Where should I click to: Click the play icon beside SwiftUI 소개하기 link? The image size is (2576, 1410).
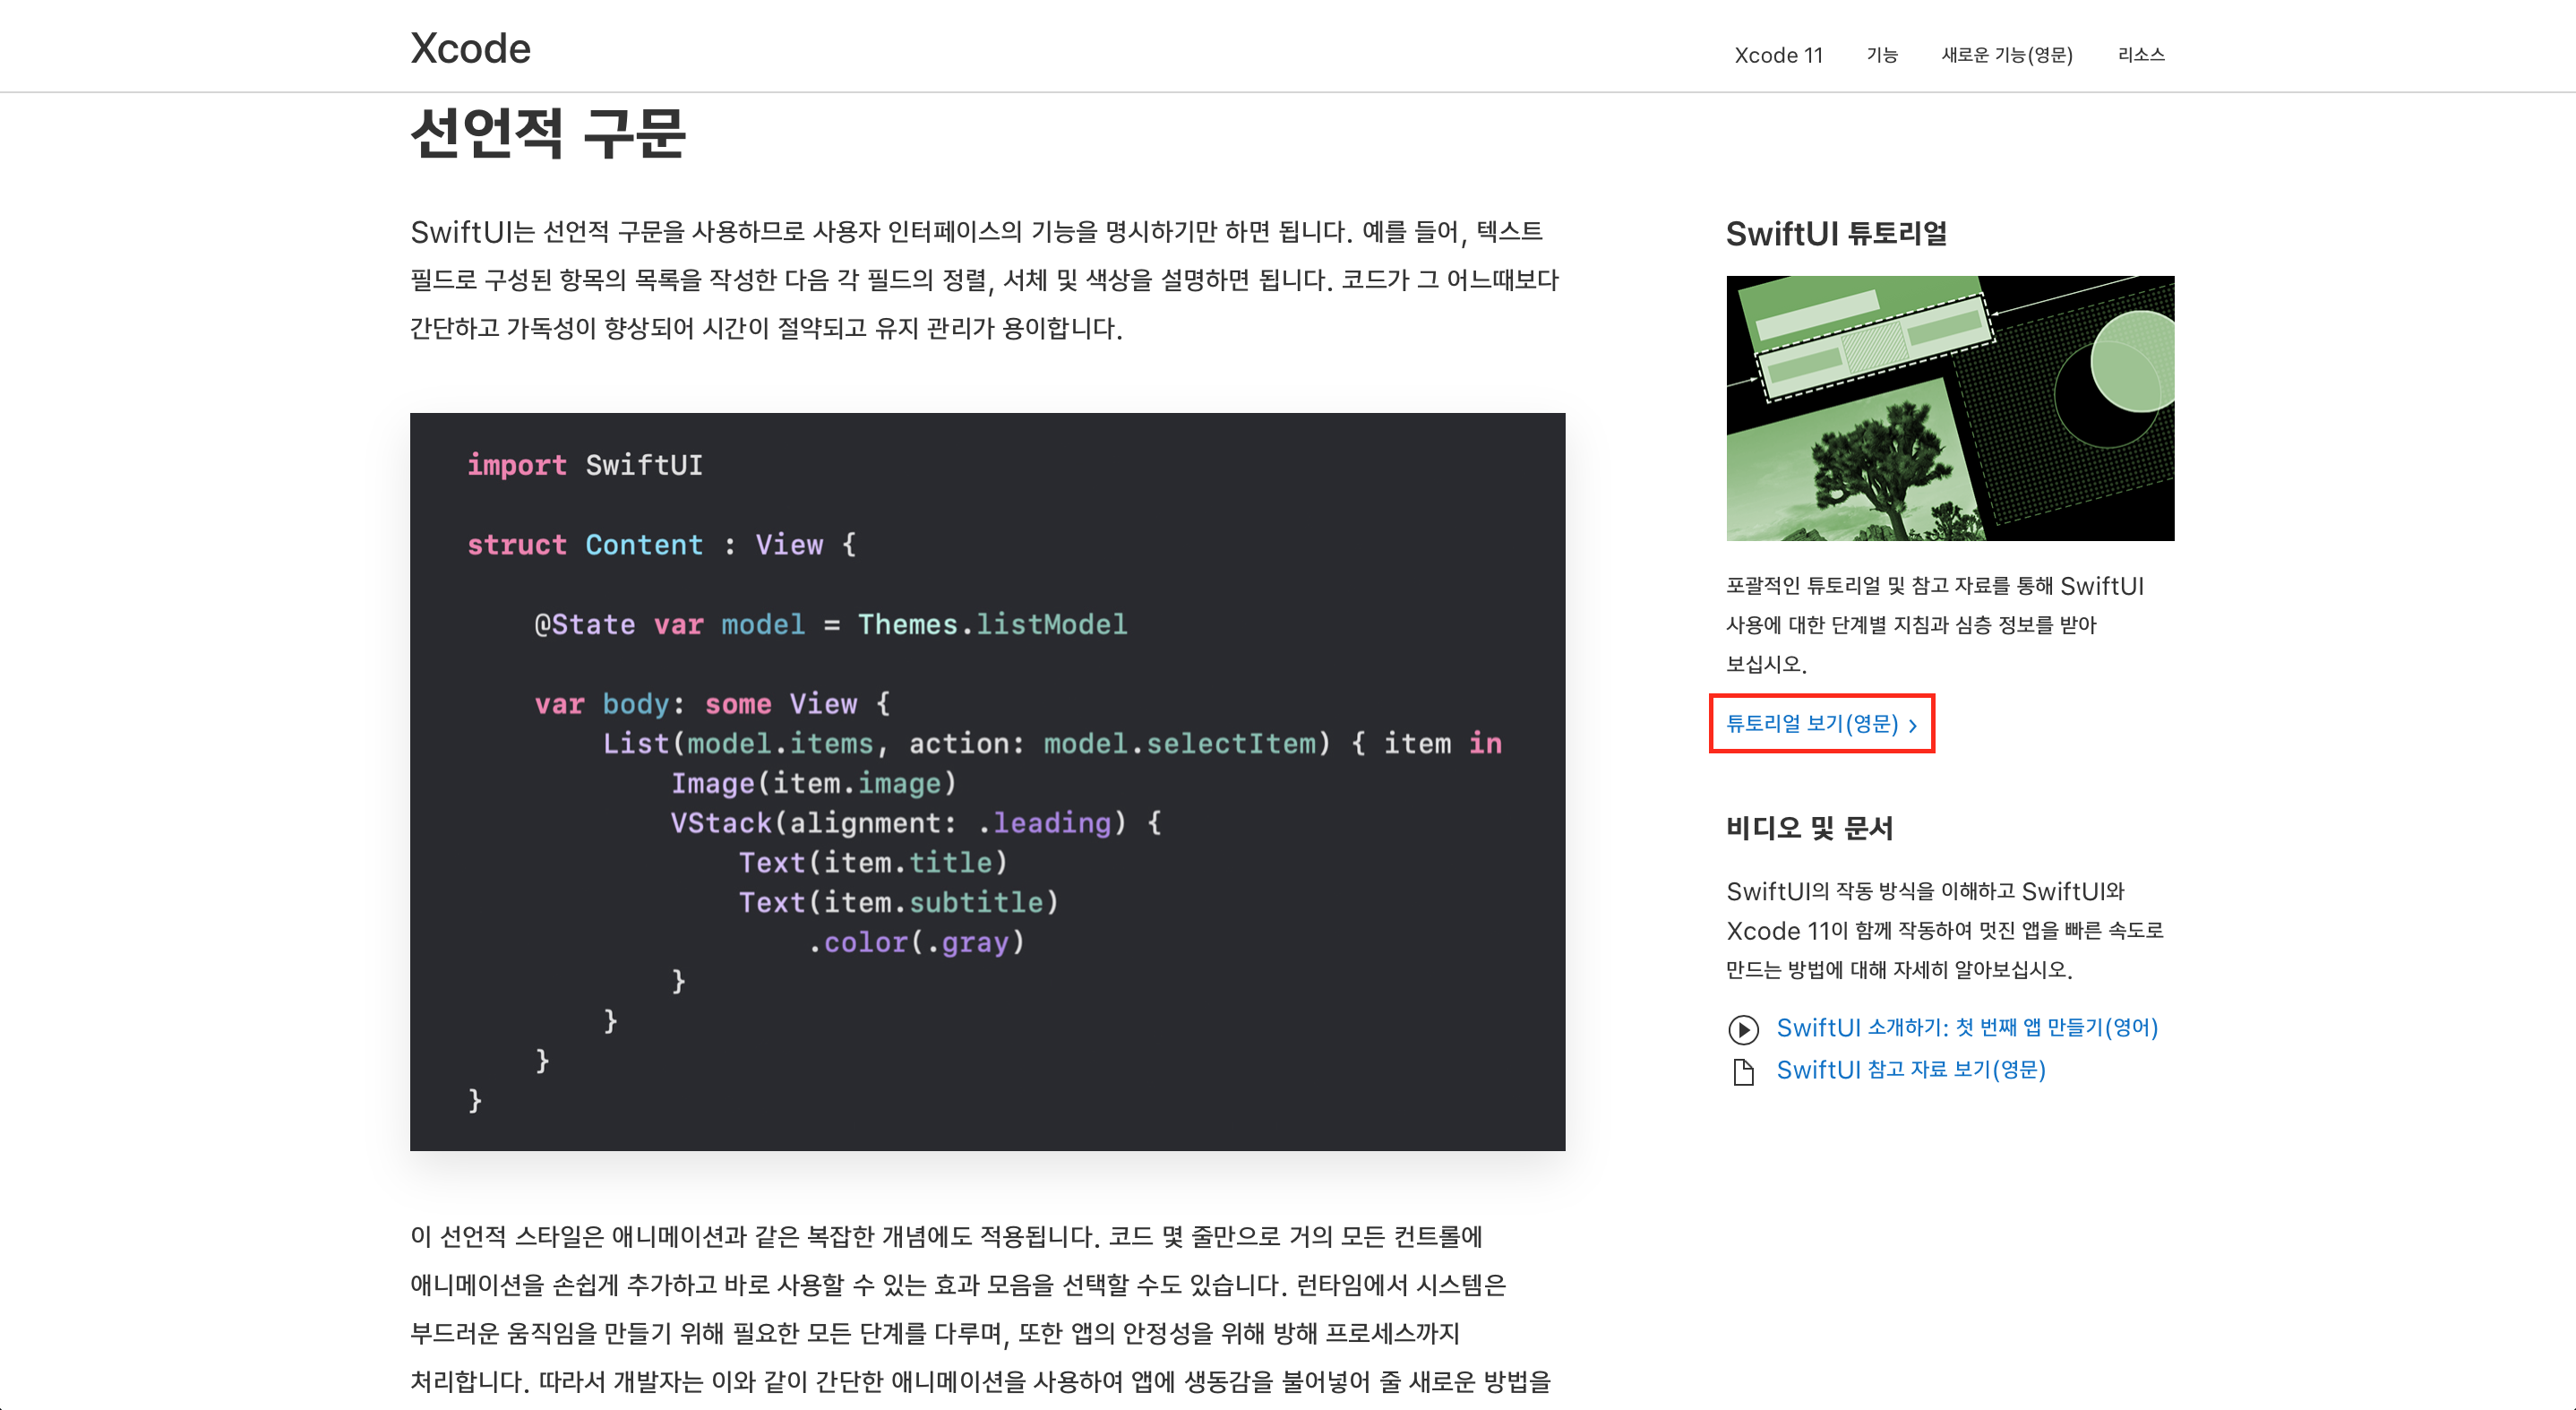[x=1743, y=1029]
